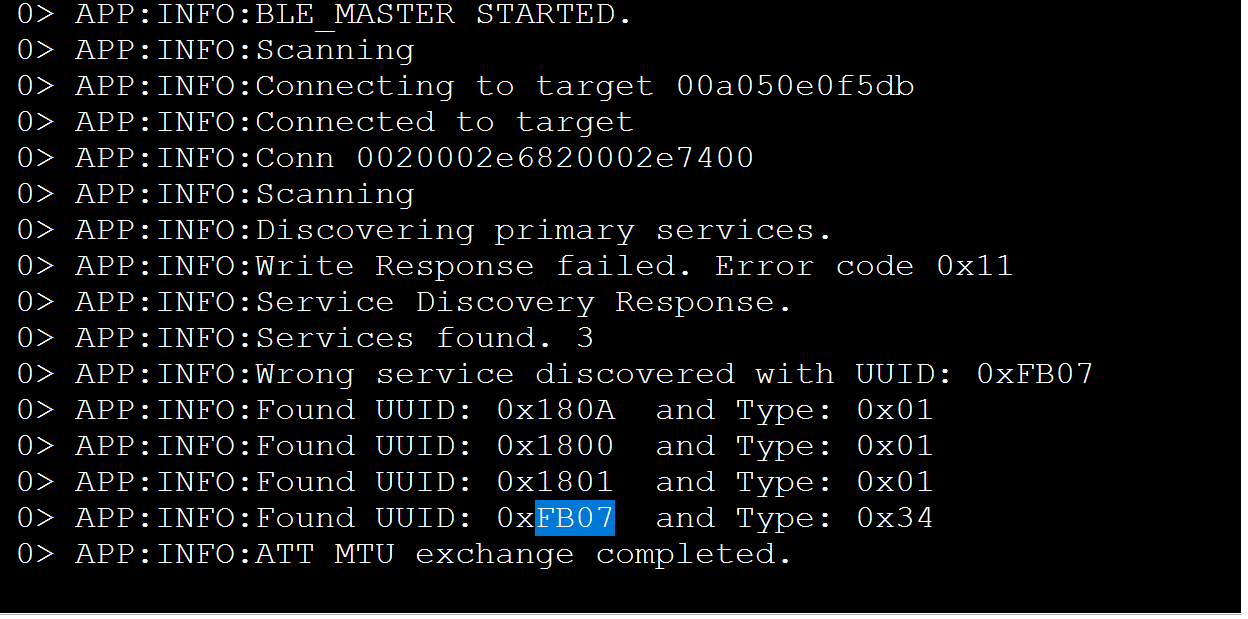Screen dimensions: 1248x619
Task: Click the Error code 0x11 text
Action: tap(864, 266)
